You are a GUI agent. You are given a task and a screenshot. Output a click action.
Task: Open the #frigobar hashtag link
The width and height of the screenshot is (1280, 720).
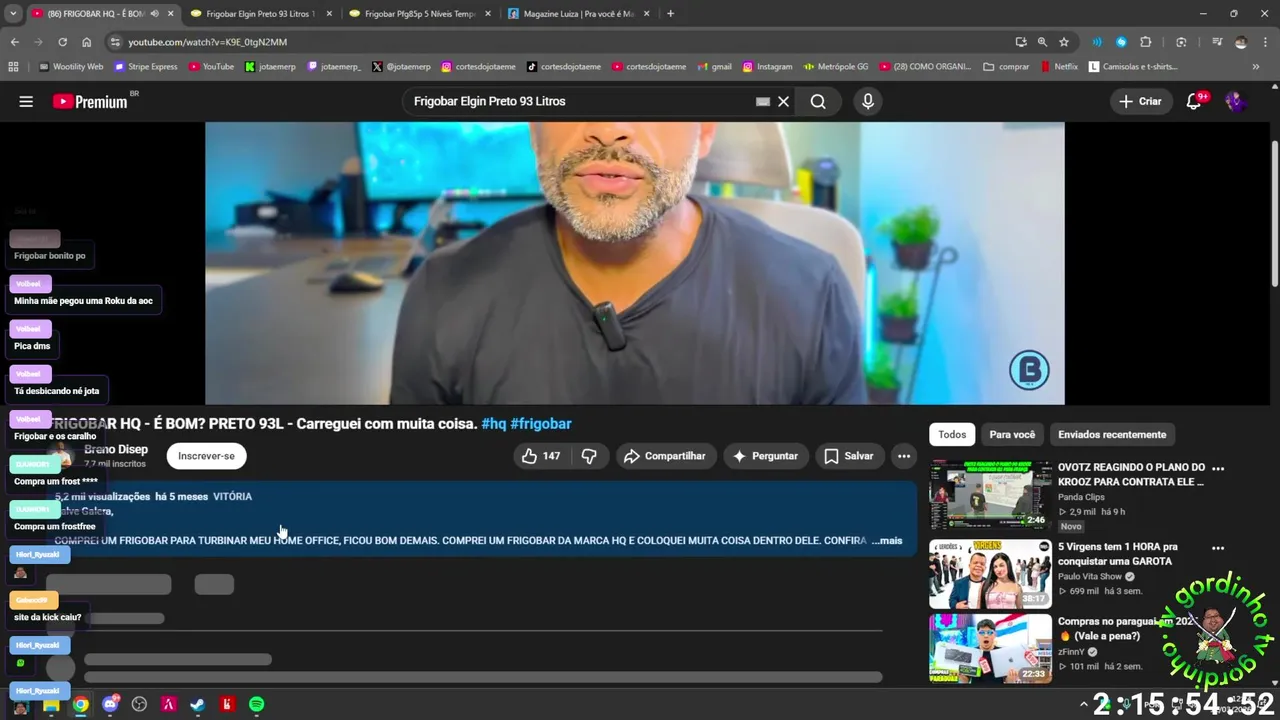pyautogui.click(x=541, y=424)
